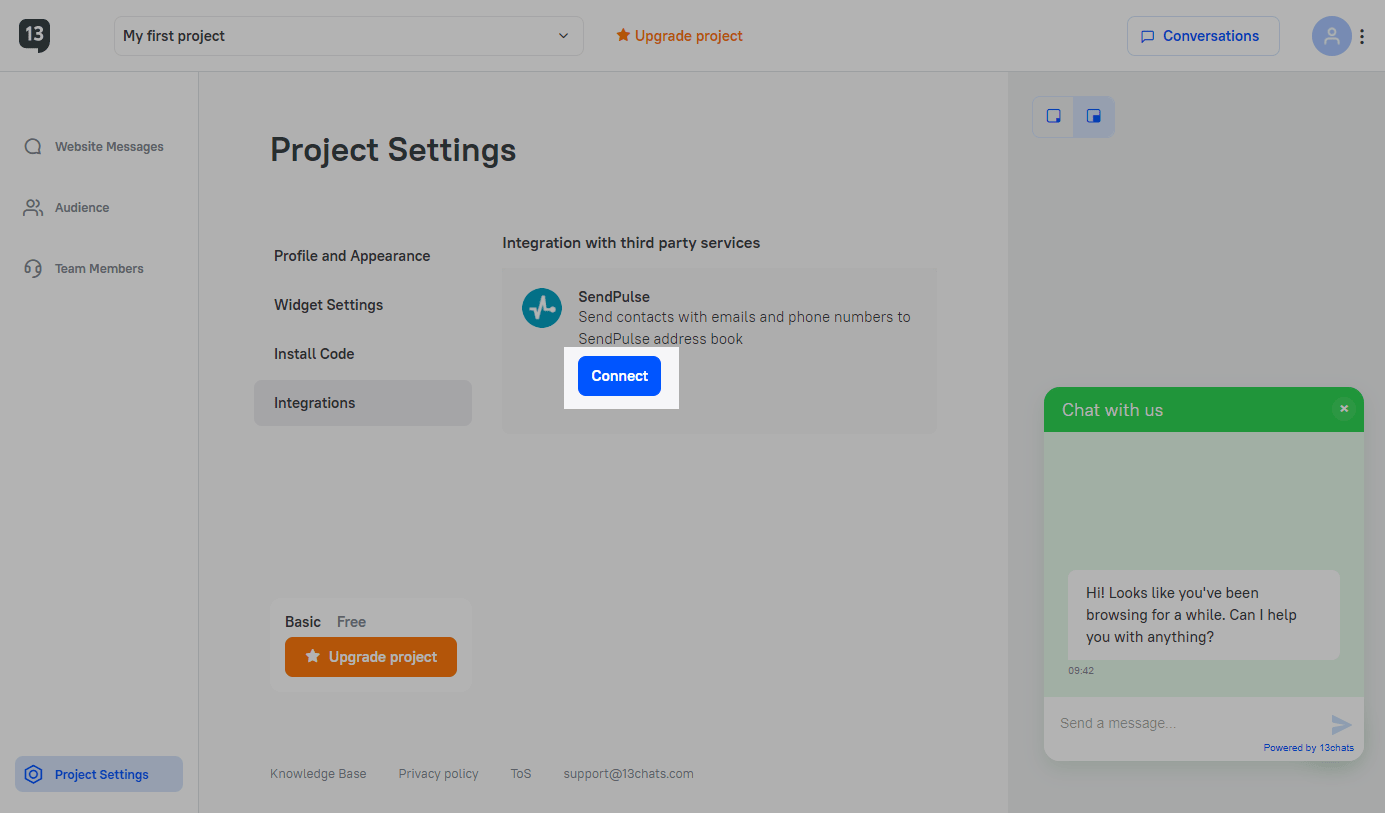
Task: Open Website Messages in sidebar
Action: click(108, 147)
